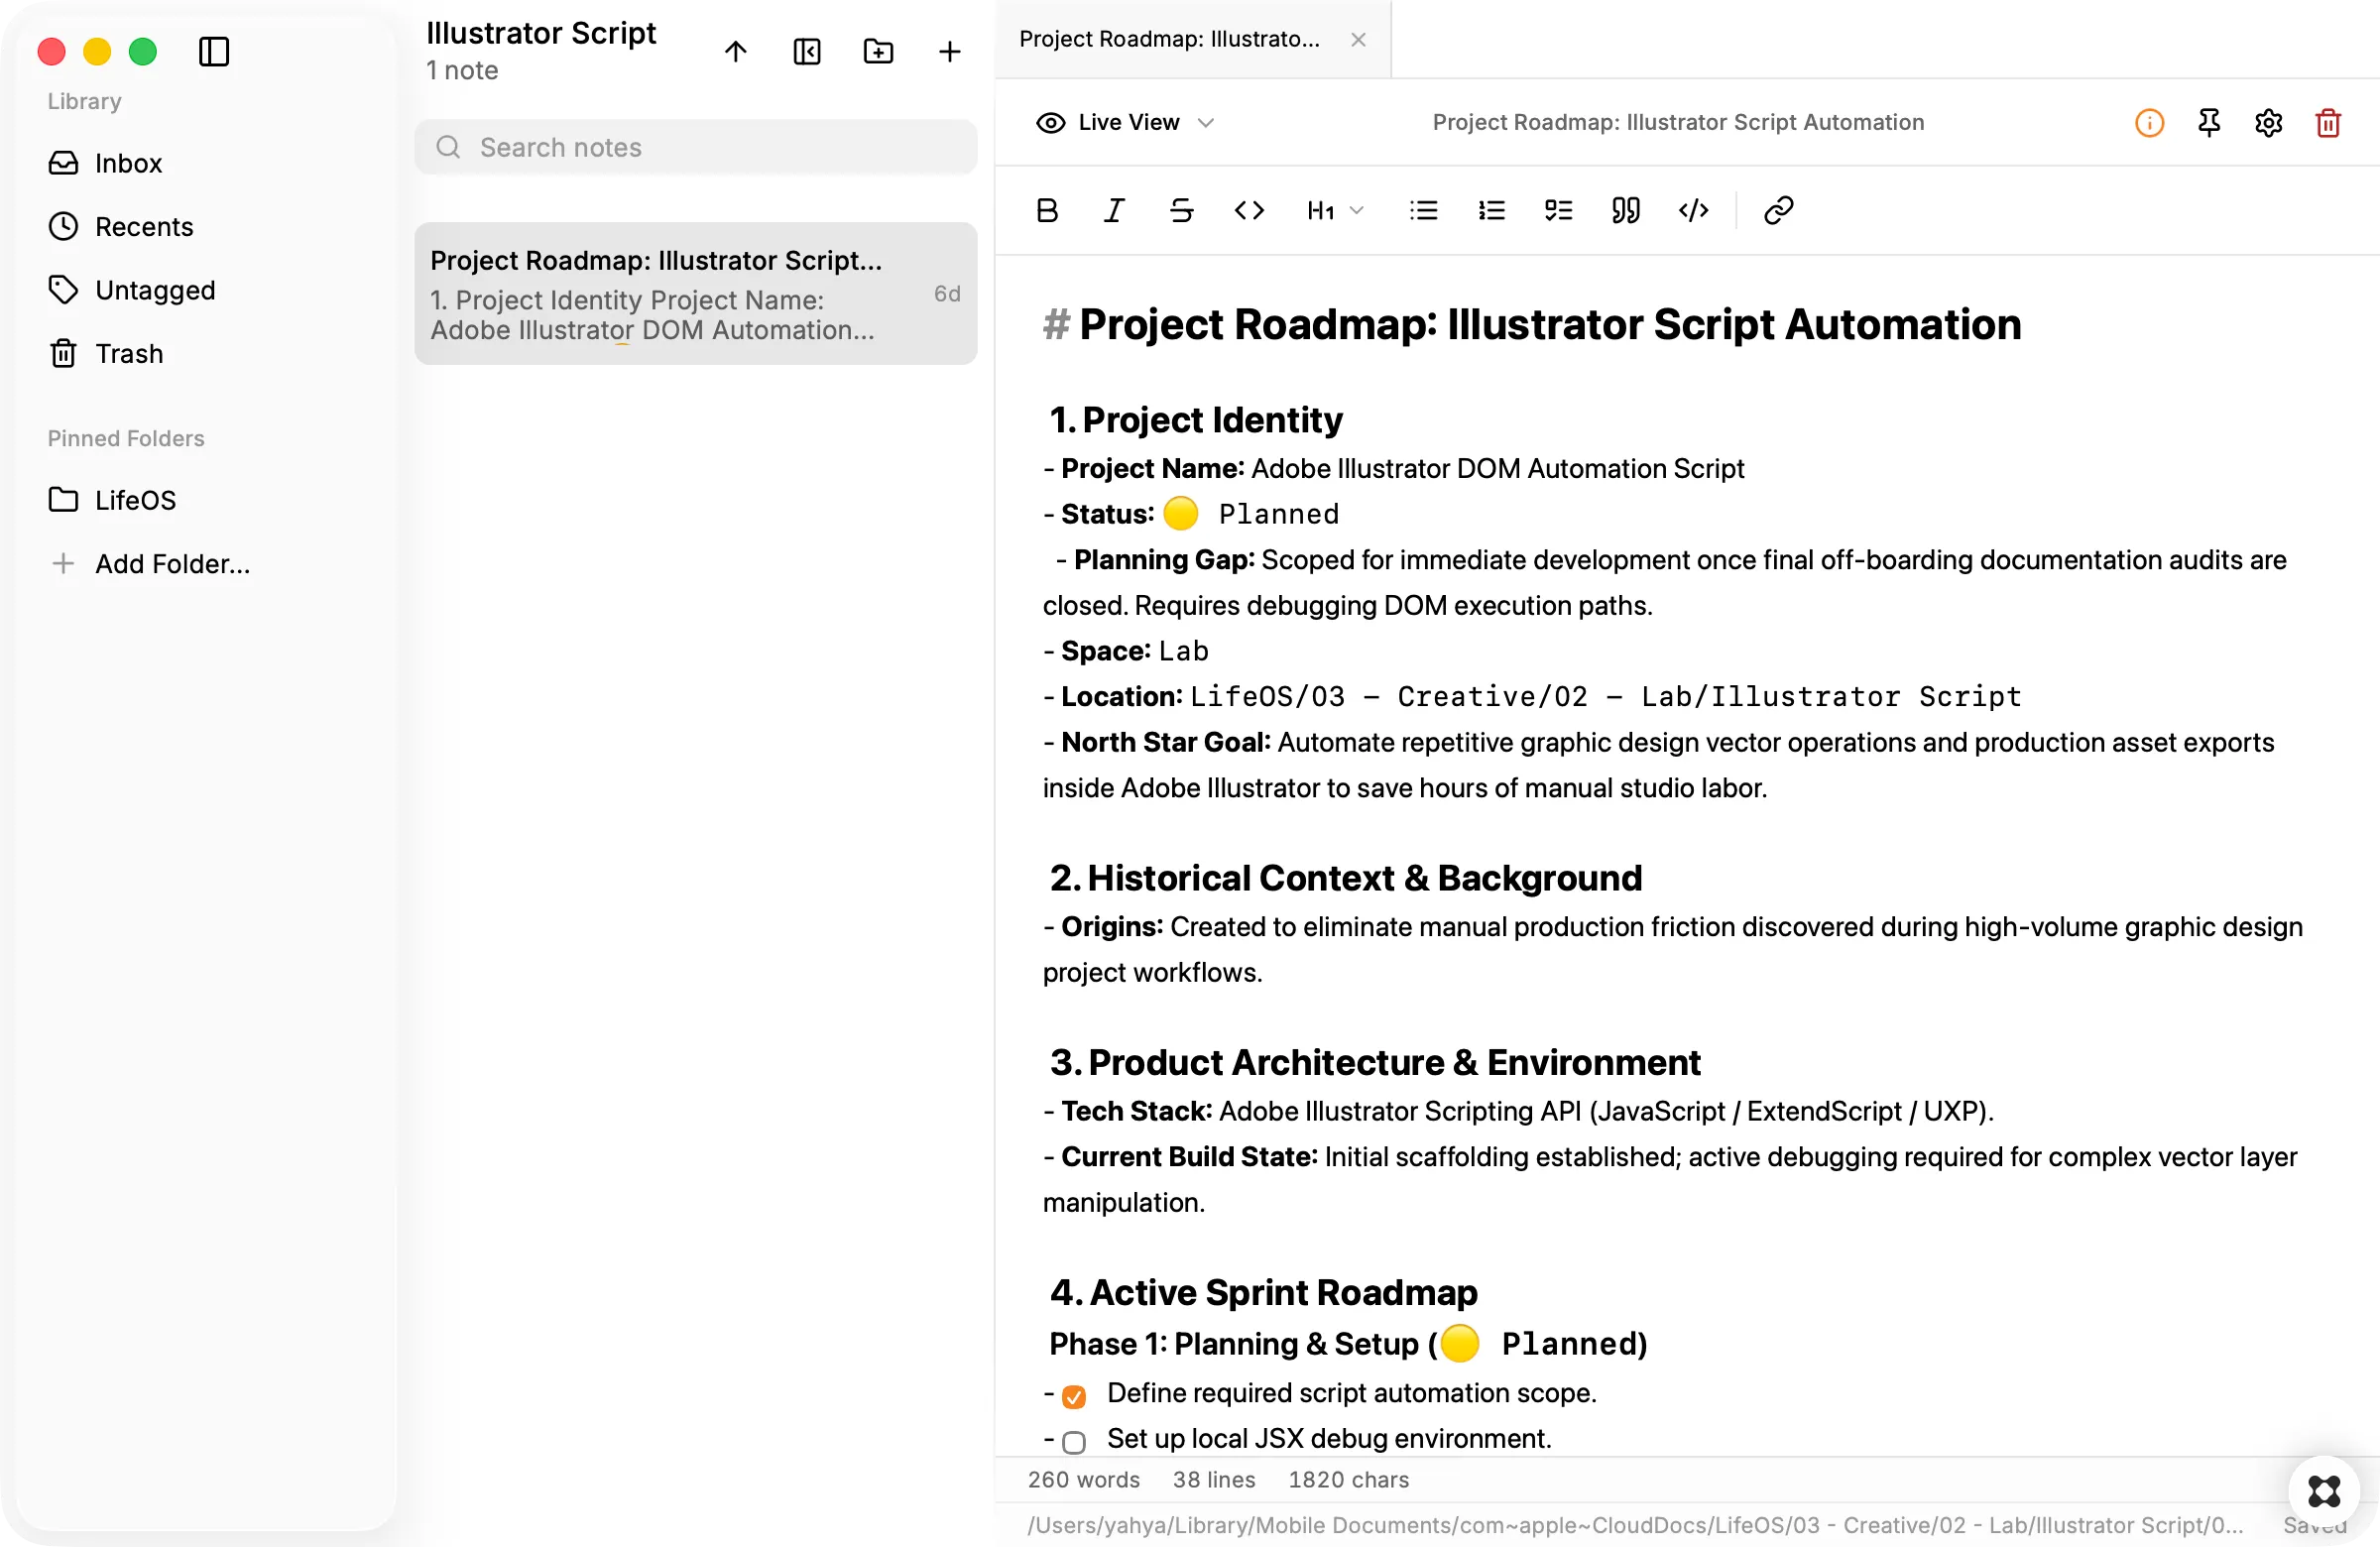Click the '260 words' count
2380x1547 pixels.
pos(1084,1479)
